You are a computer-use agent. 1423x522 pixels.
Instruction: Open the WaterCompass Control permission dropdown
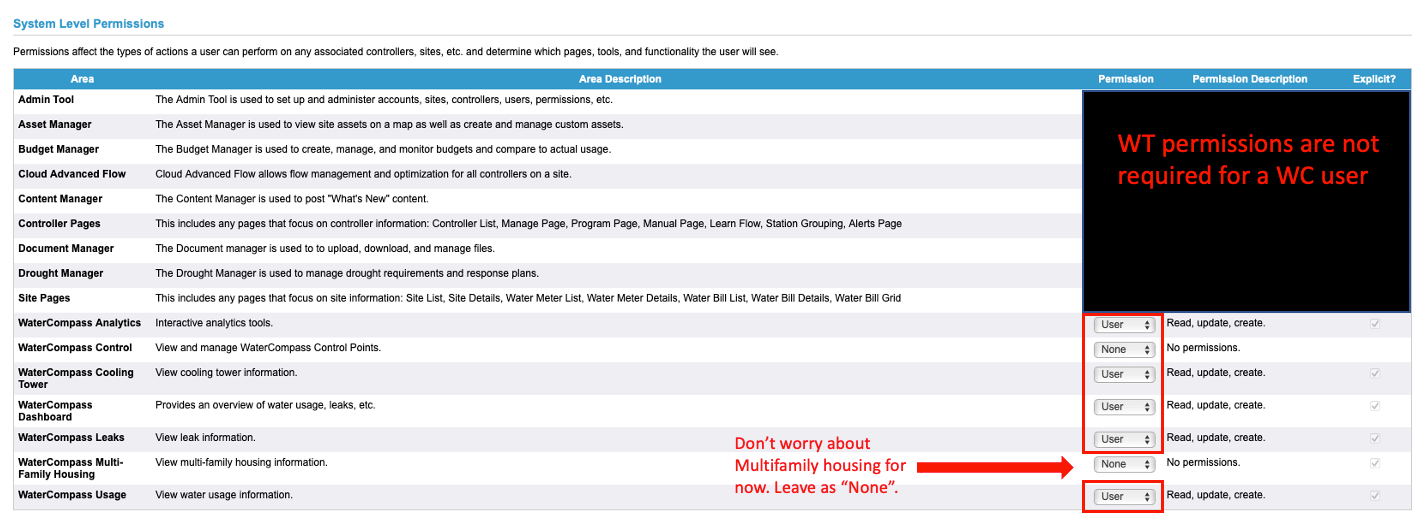(x=1124, y=350)
